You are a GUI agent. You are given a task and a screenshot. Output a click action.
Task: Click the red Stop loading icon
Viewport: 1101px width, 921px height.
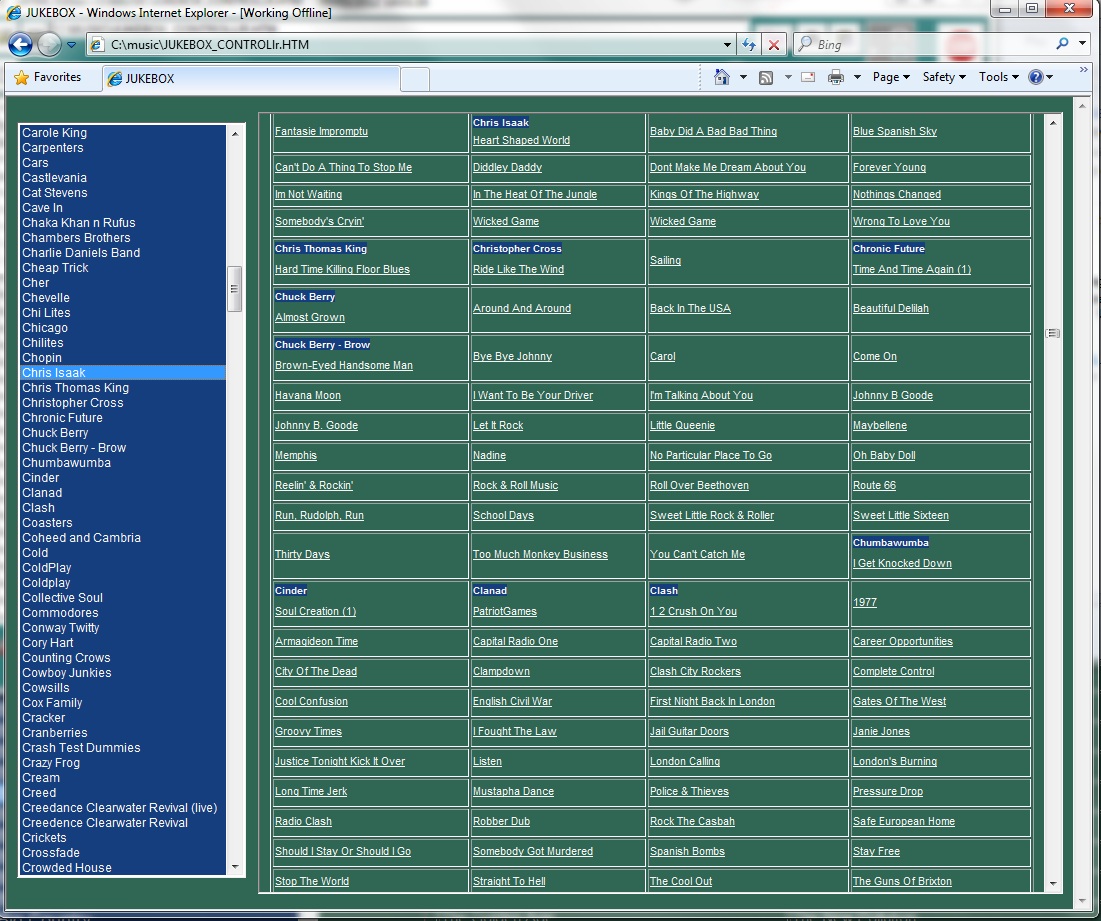point(773,45)
